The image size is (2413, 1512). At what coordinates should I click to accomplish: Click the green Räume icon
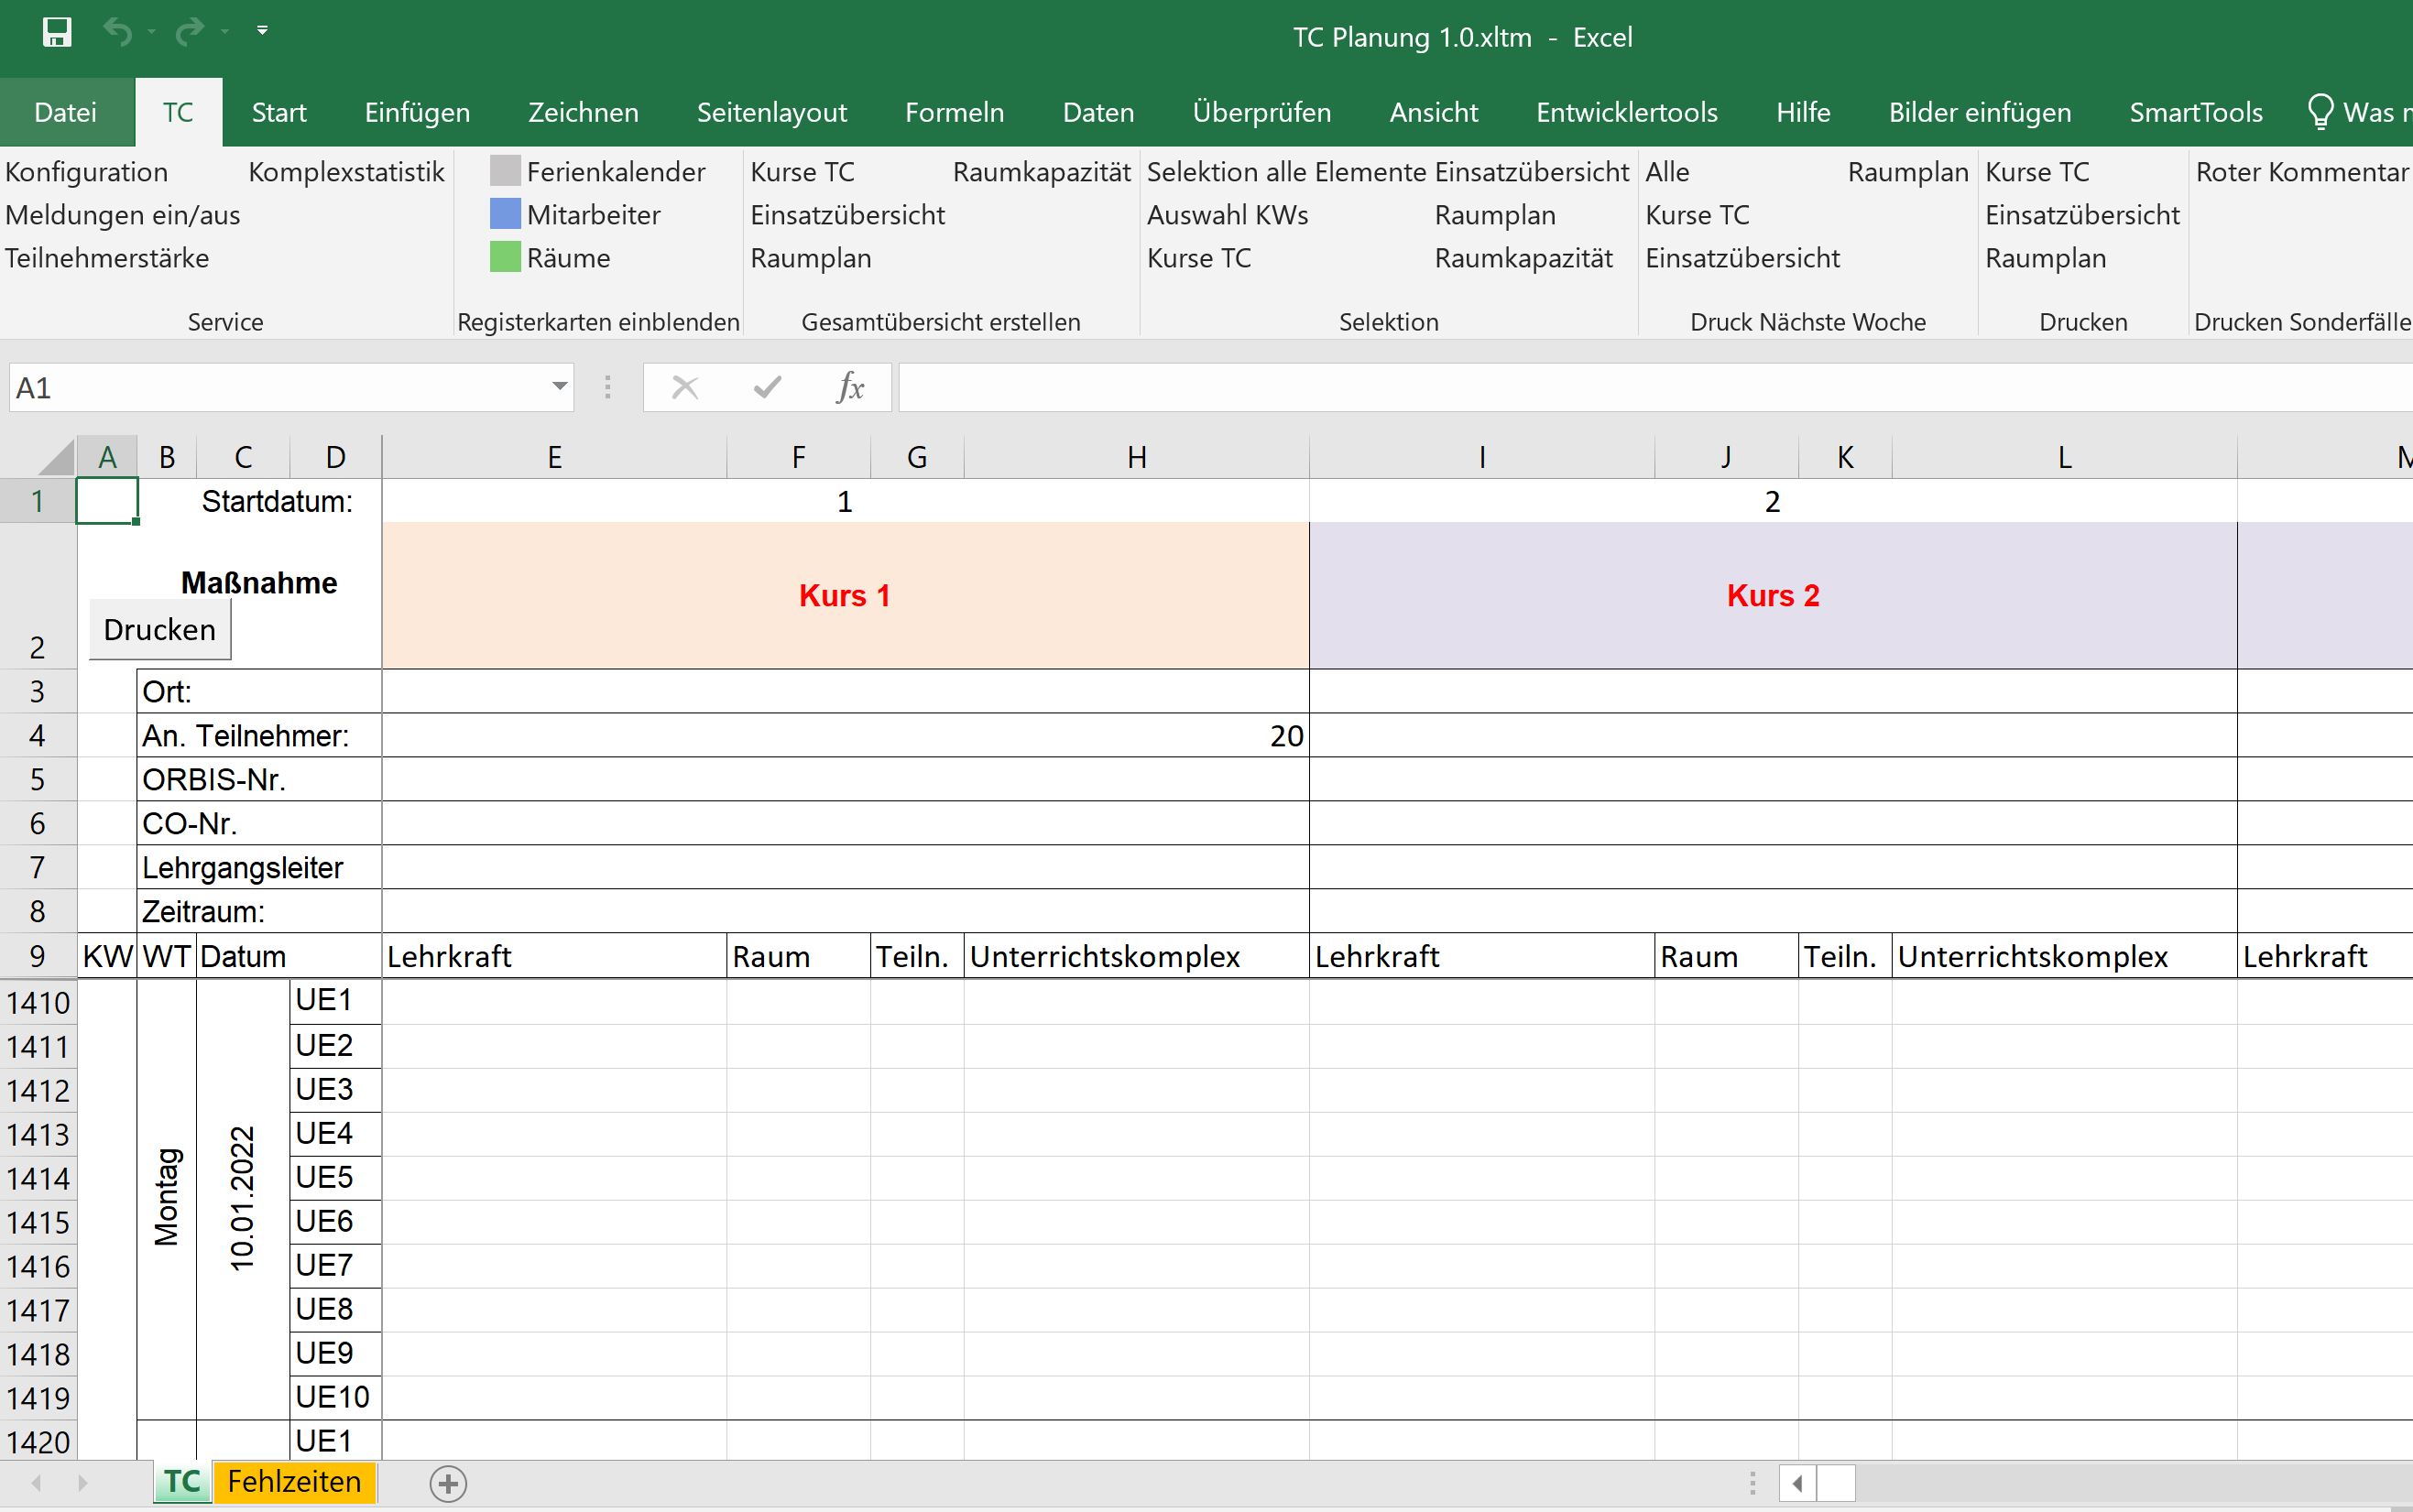tap(505, 257)
